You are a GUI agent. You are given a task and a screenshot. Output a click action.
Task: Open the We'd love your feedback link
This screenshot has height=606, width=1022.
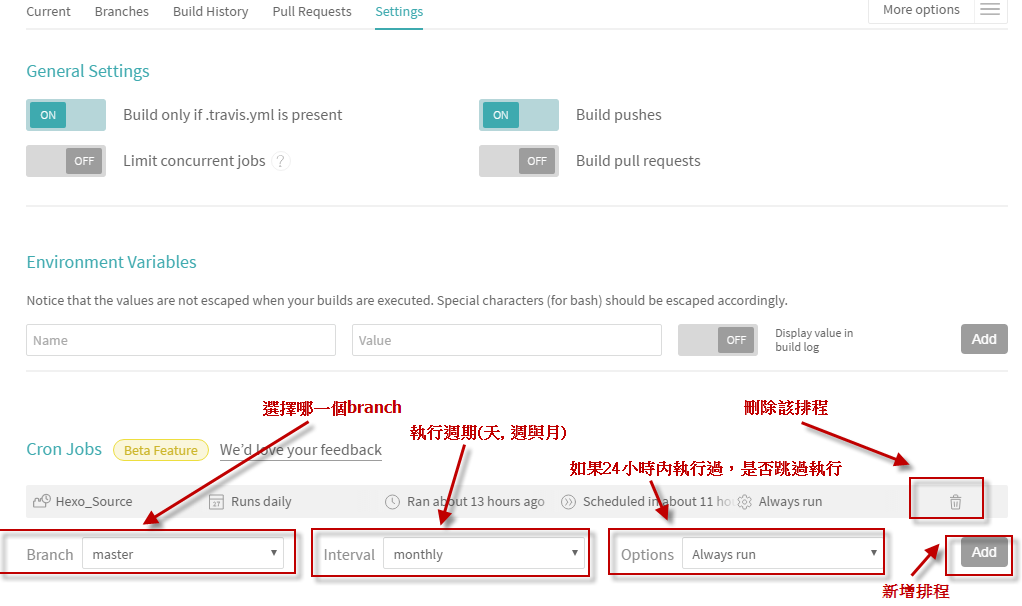[x=301, y=450]
